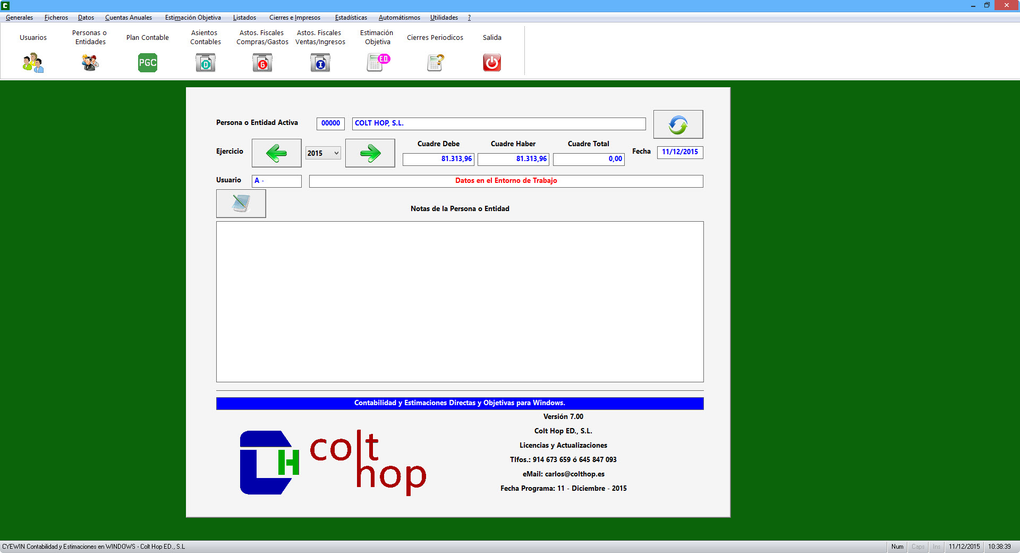Screen dimensions: 1020x553
Task: Click CYEWIN Contabilidad status bar text
Action: [94, 546]
